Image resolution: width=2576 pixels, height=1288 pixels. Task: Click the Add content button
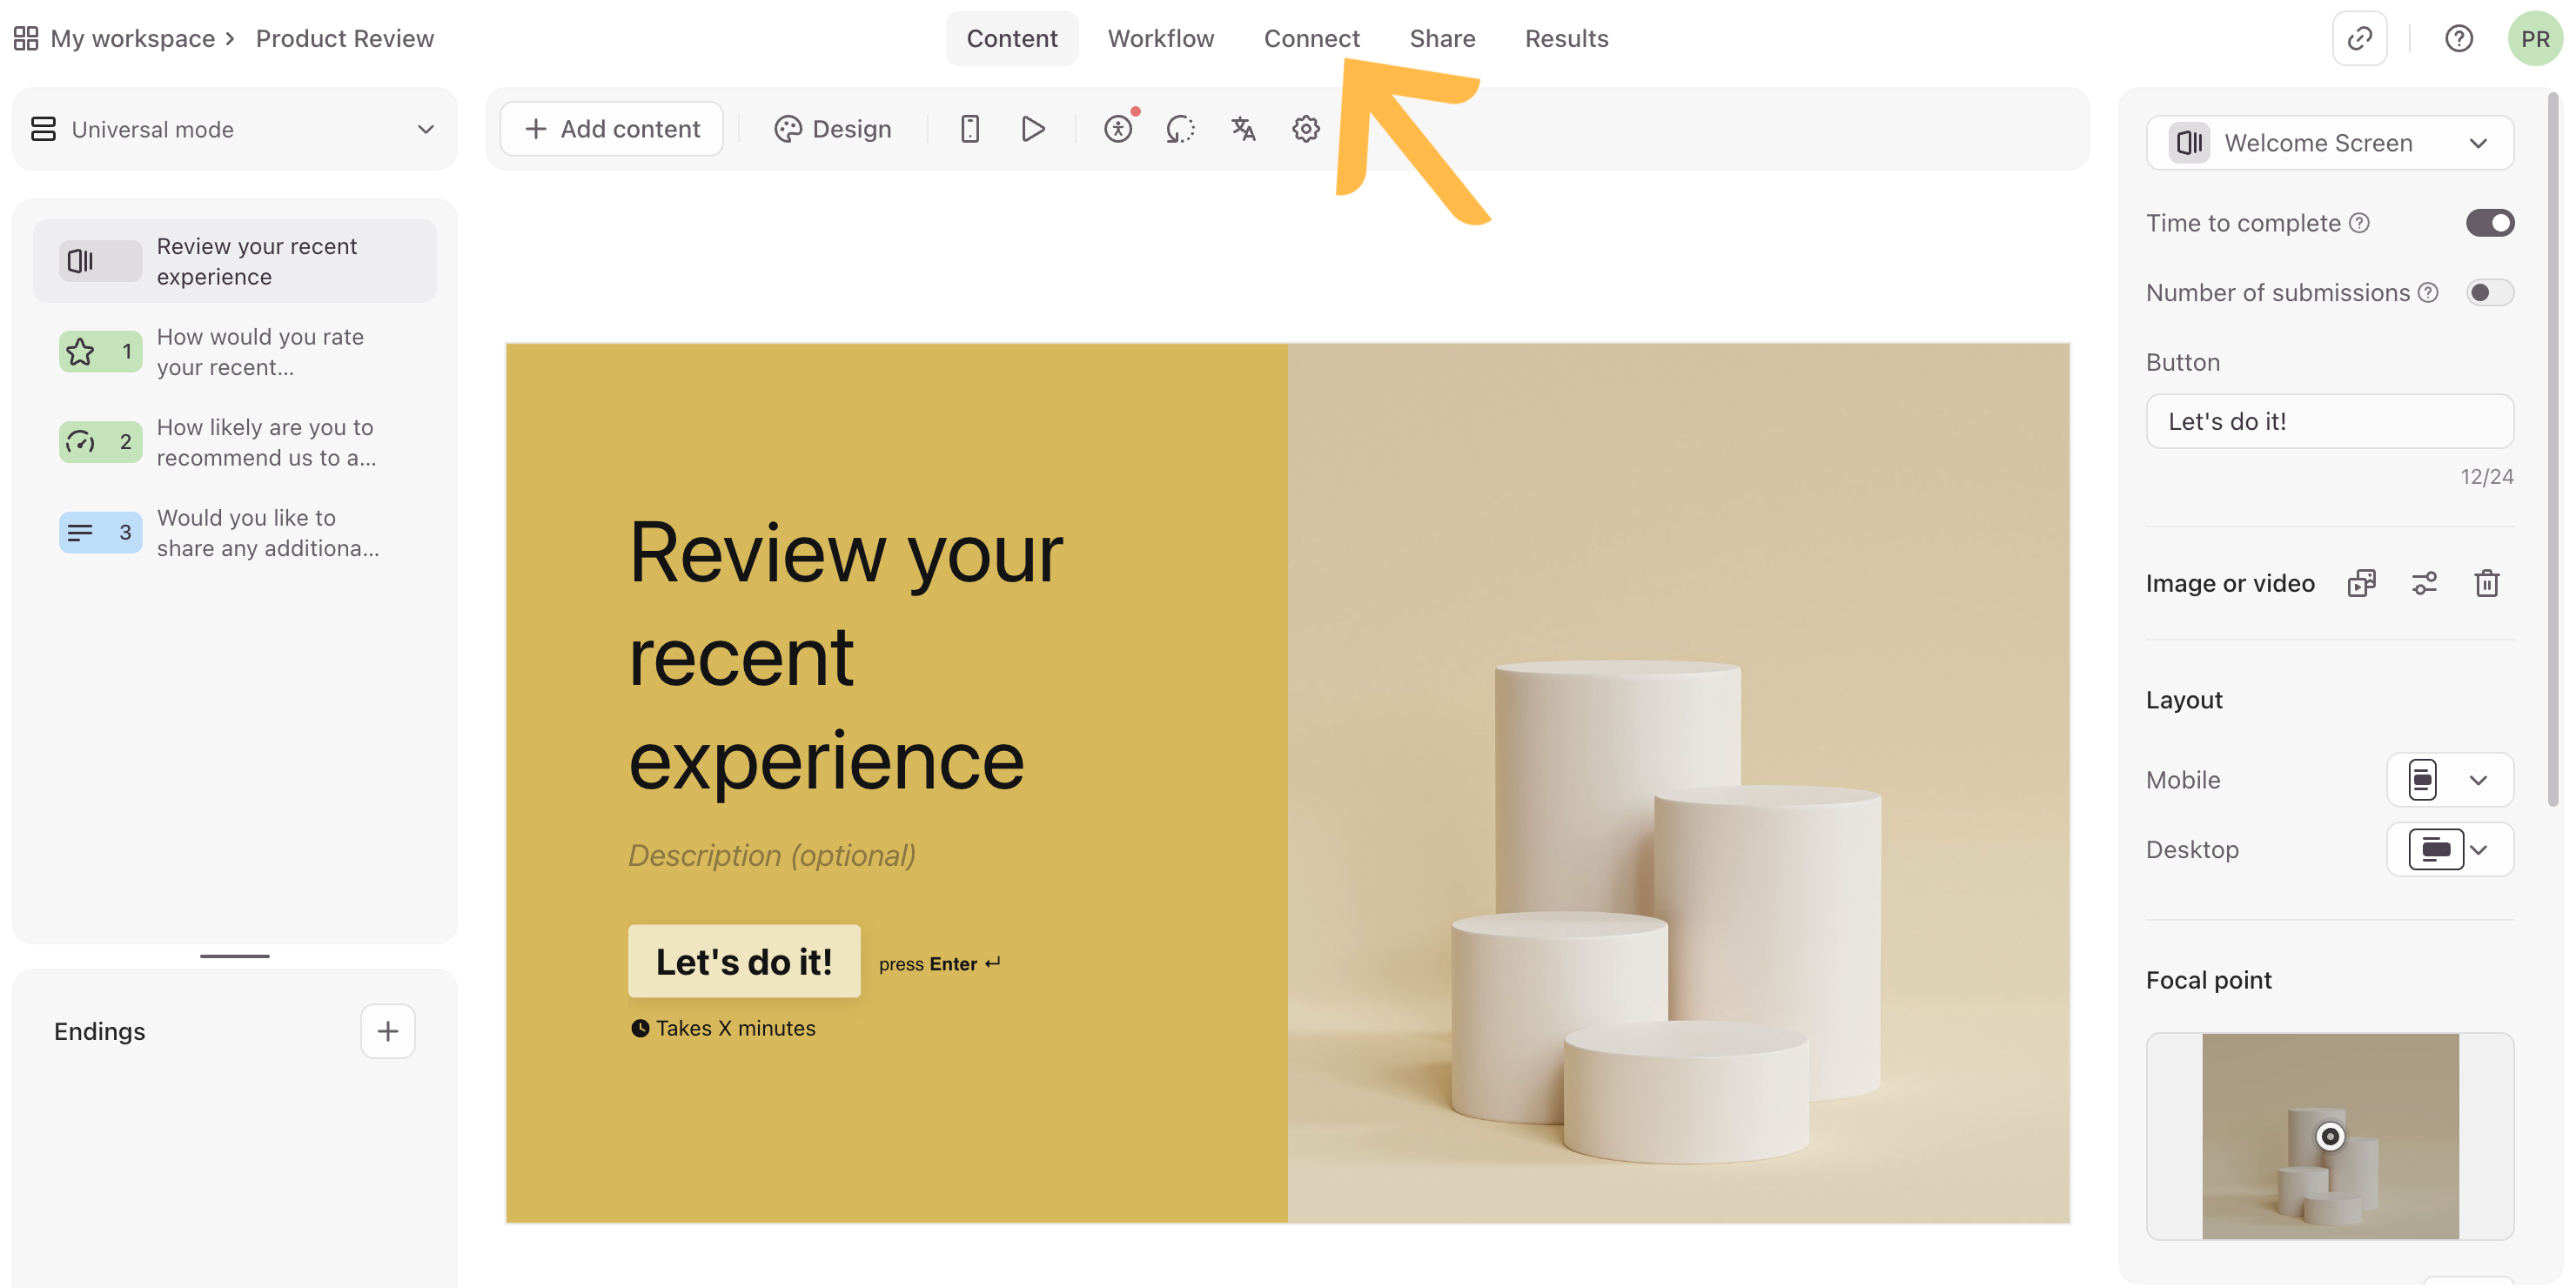tap(612, 129)
